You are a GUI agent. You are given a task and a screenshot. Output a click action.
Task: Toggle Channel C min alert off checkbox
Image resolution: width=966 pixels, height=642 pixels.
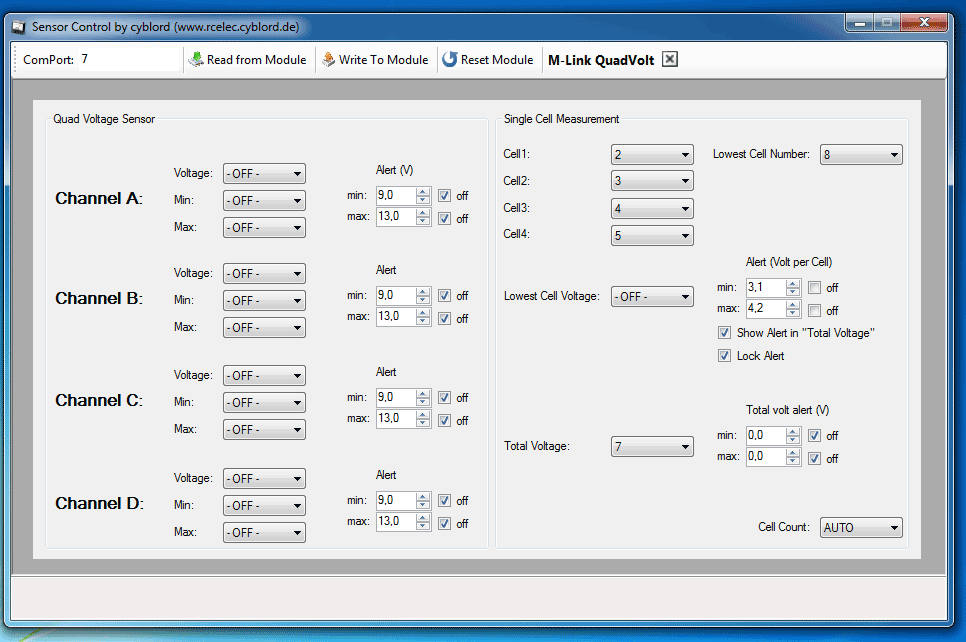pos(444,397)
